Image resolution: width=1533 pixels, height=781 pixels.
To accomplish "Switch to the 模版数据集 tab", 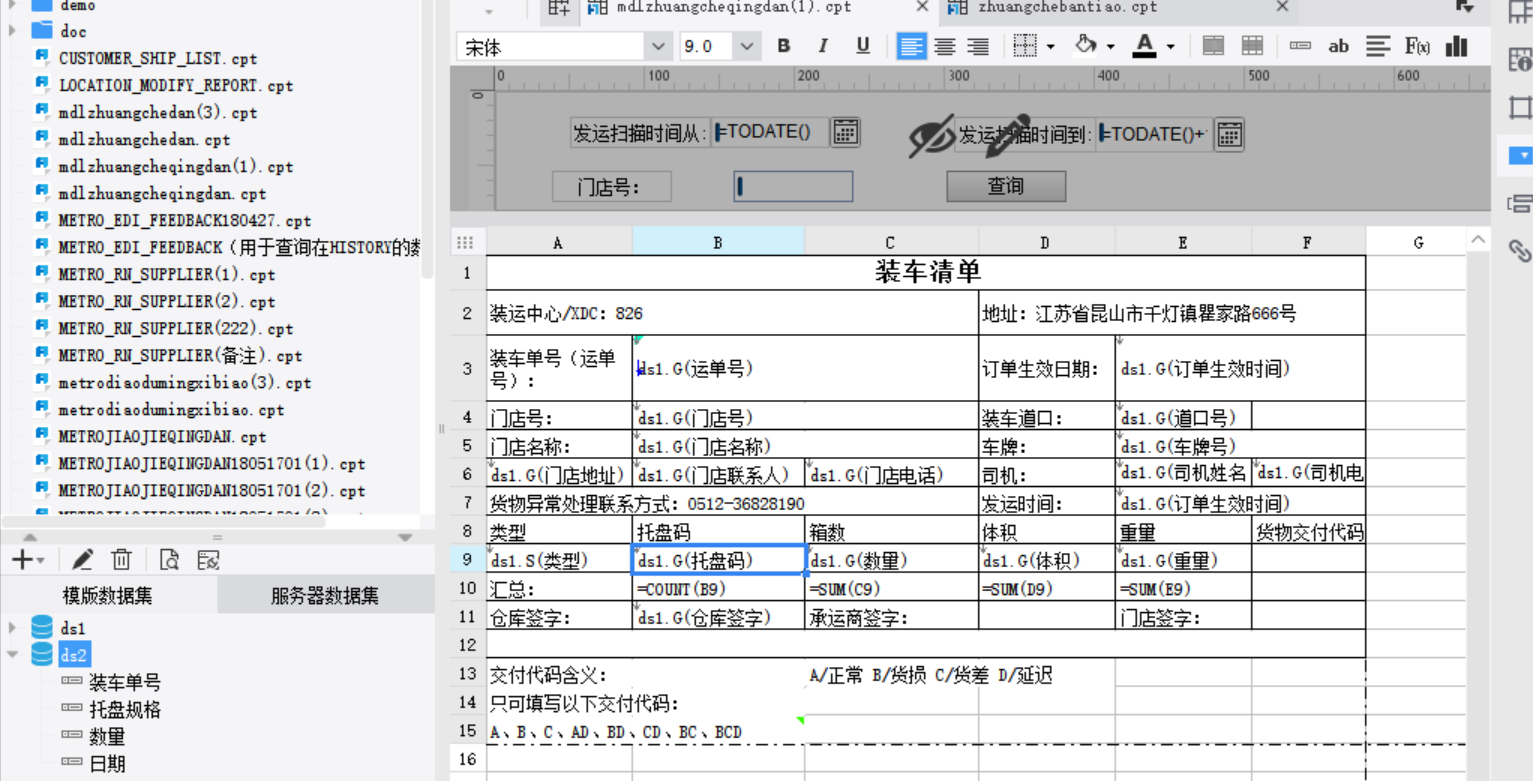I will pos(108,596).
